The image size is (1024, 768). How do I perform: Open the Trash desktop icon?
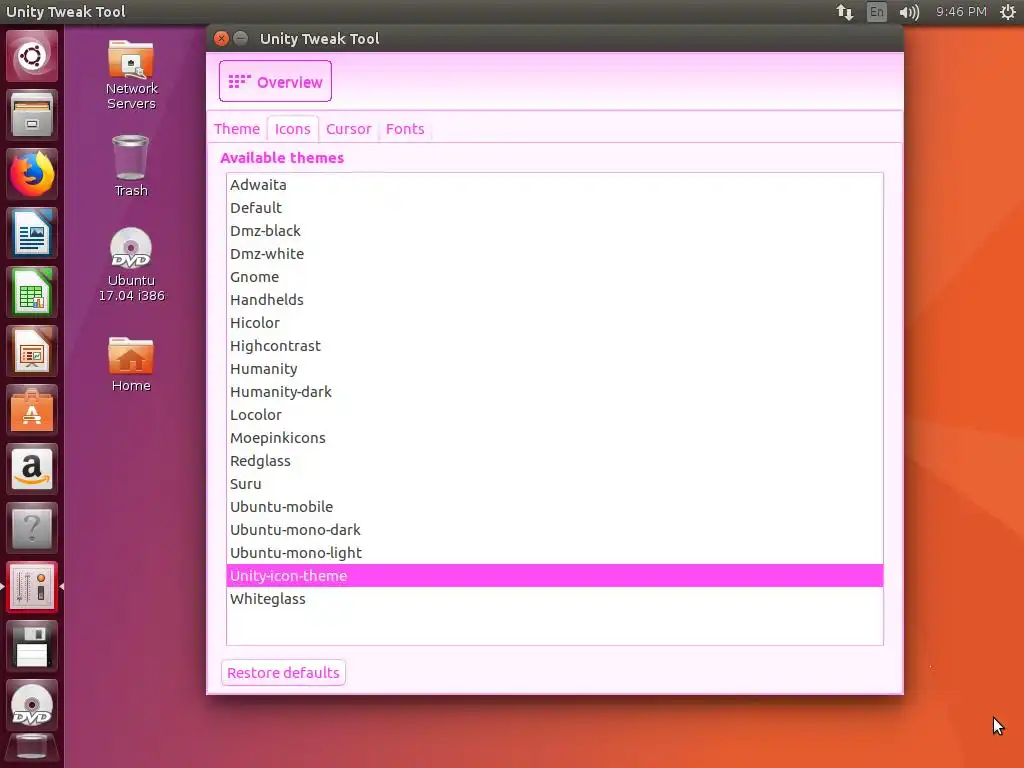[x=131, y=166]
